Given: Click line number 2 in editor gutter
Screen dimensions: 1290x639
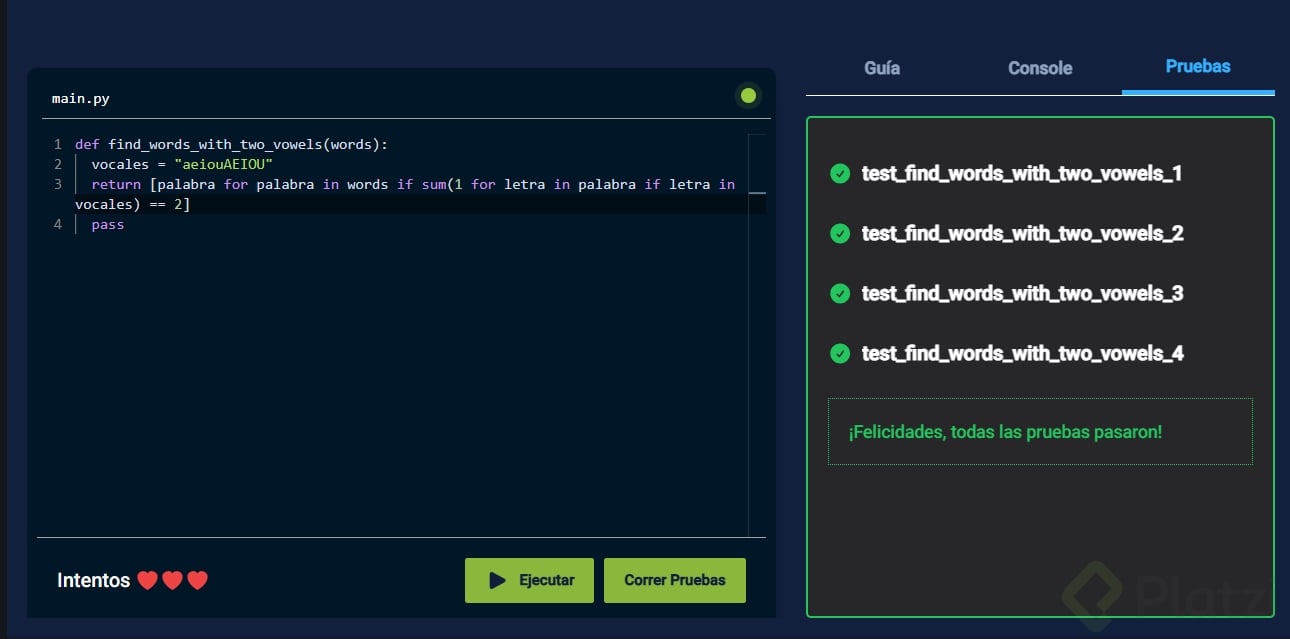Looking at the screenshot, I should 58,164.
